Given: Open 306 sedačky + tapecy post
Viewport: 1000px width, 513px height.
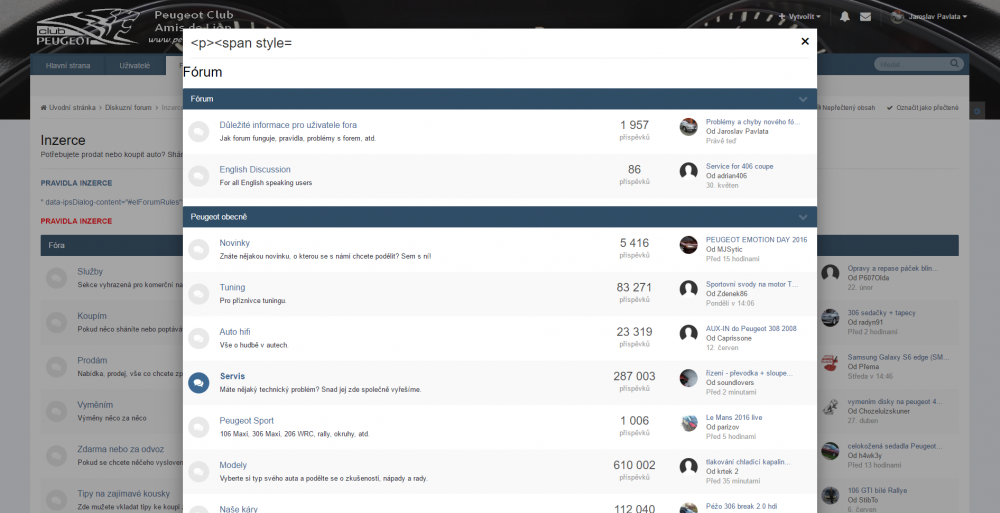Looking at the screenshot, I should coord(881,313).
